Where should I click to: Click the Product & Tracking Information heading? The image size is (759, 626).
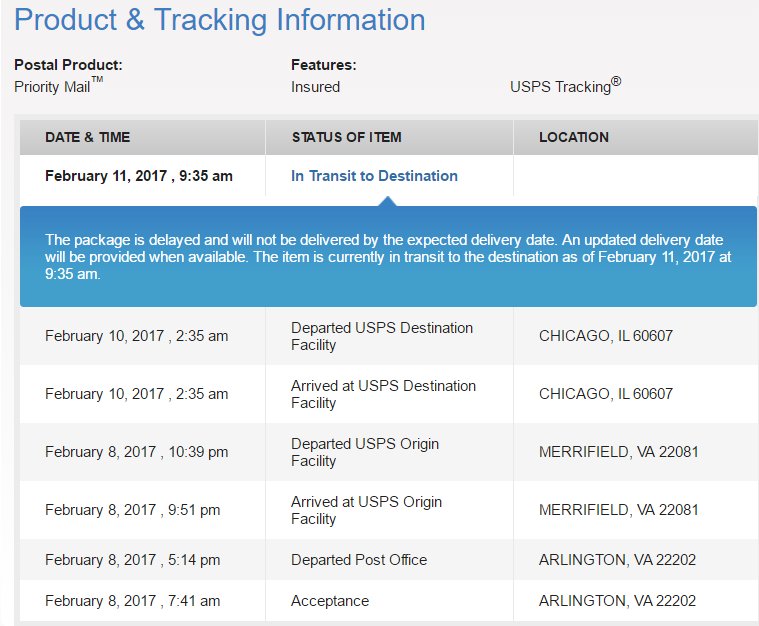(x=220, y=20)
